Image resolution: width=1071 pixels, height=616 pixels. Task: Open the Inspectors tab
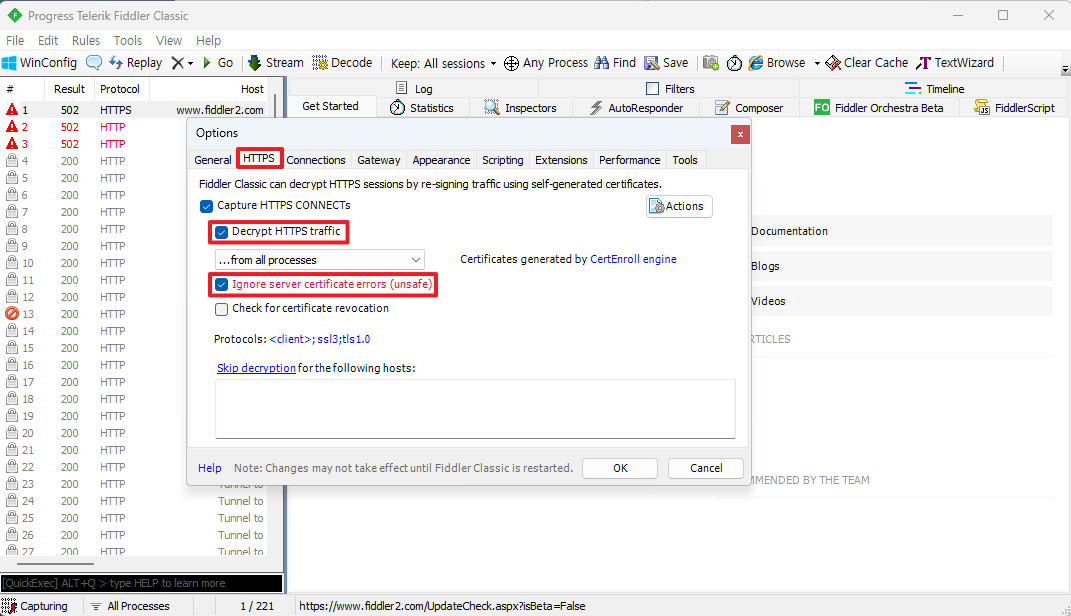520,108
